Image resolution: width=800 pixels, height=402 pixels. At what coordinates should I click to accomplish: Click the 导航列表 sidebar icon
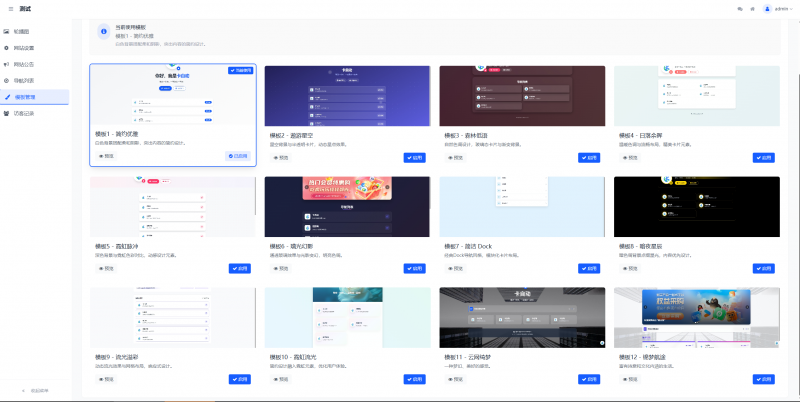click(7, 80)
